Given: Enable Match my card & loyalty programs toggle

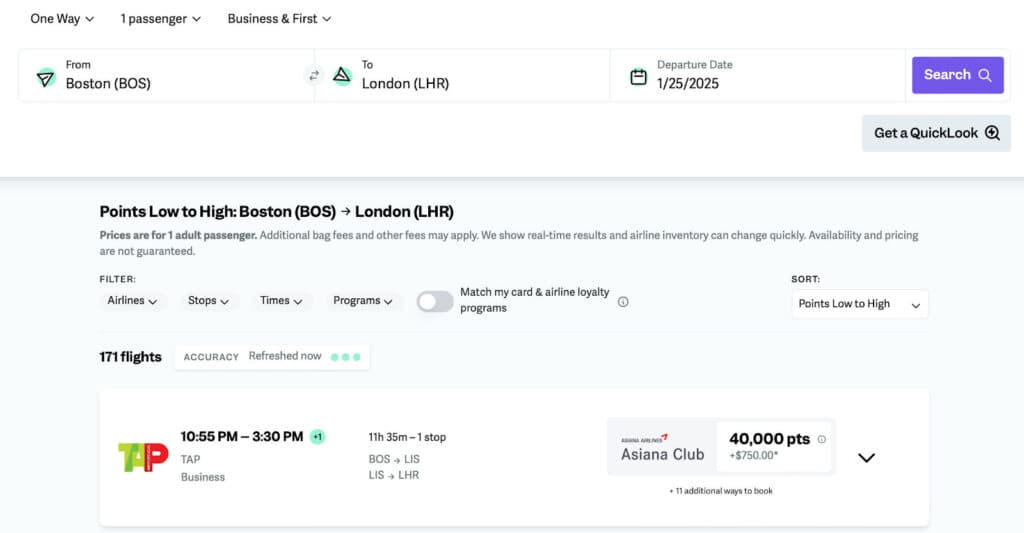Looking at the screenshot, I should coord(435,302).
